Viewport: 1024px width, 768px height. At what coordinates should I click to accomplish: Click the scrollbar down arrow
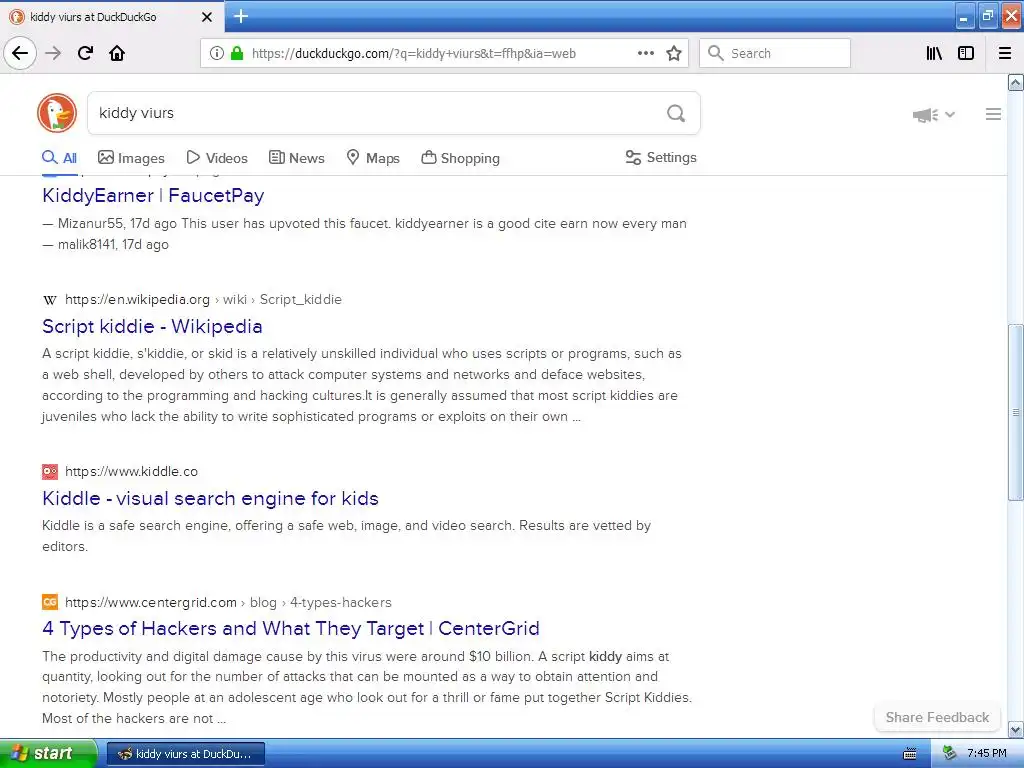1016,729
